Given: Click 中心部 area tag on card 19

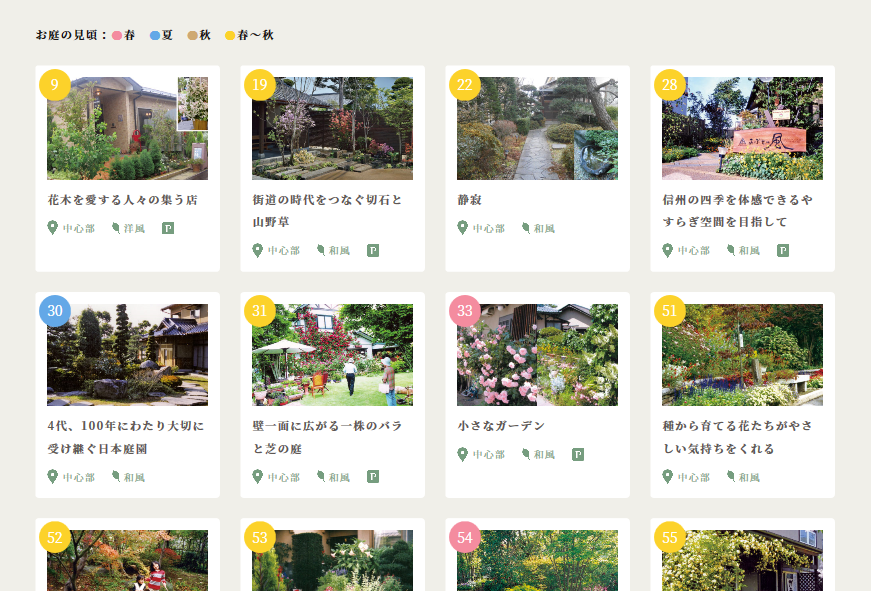Looking at the screenshot, I should pyautogui.click(x=284, y=251).
